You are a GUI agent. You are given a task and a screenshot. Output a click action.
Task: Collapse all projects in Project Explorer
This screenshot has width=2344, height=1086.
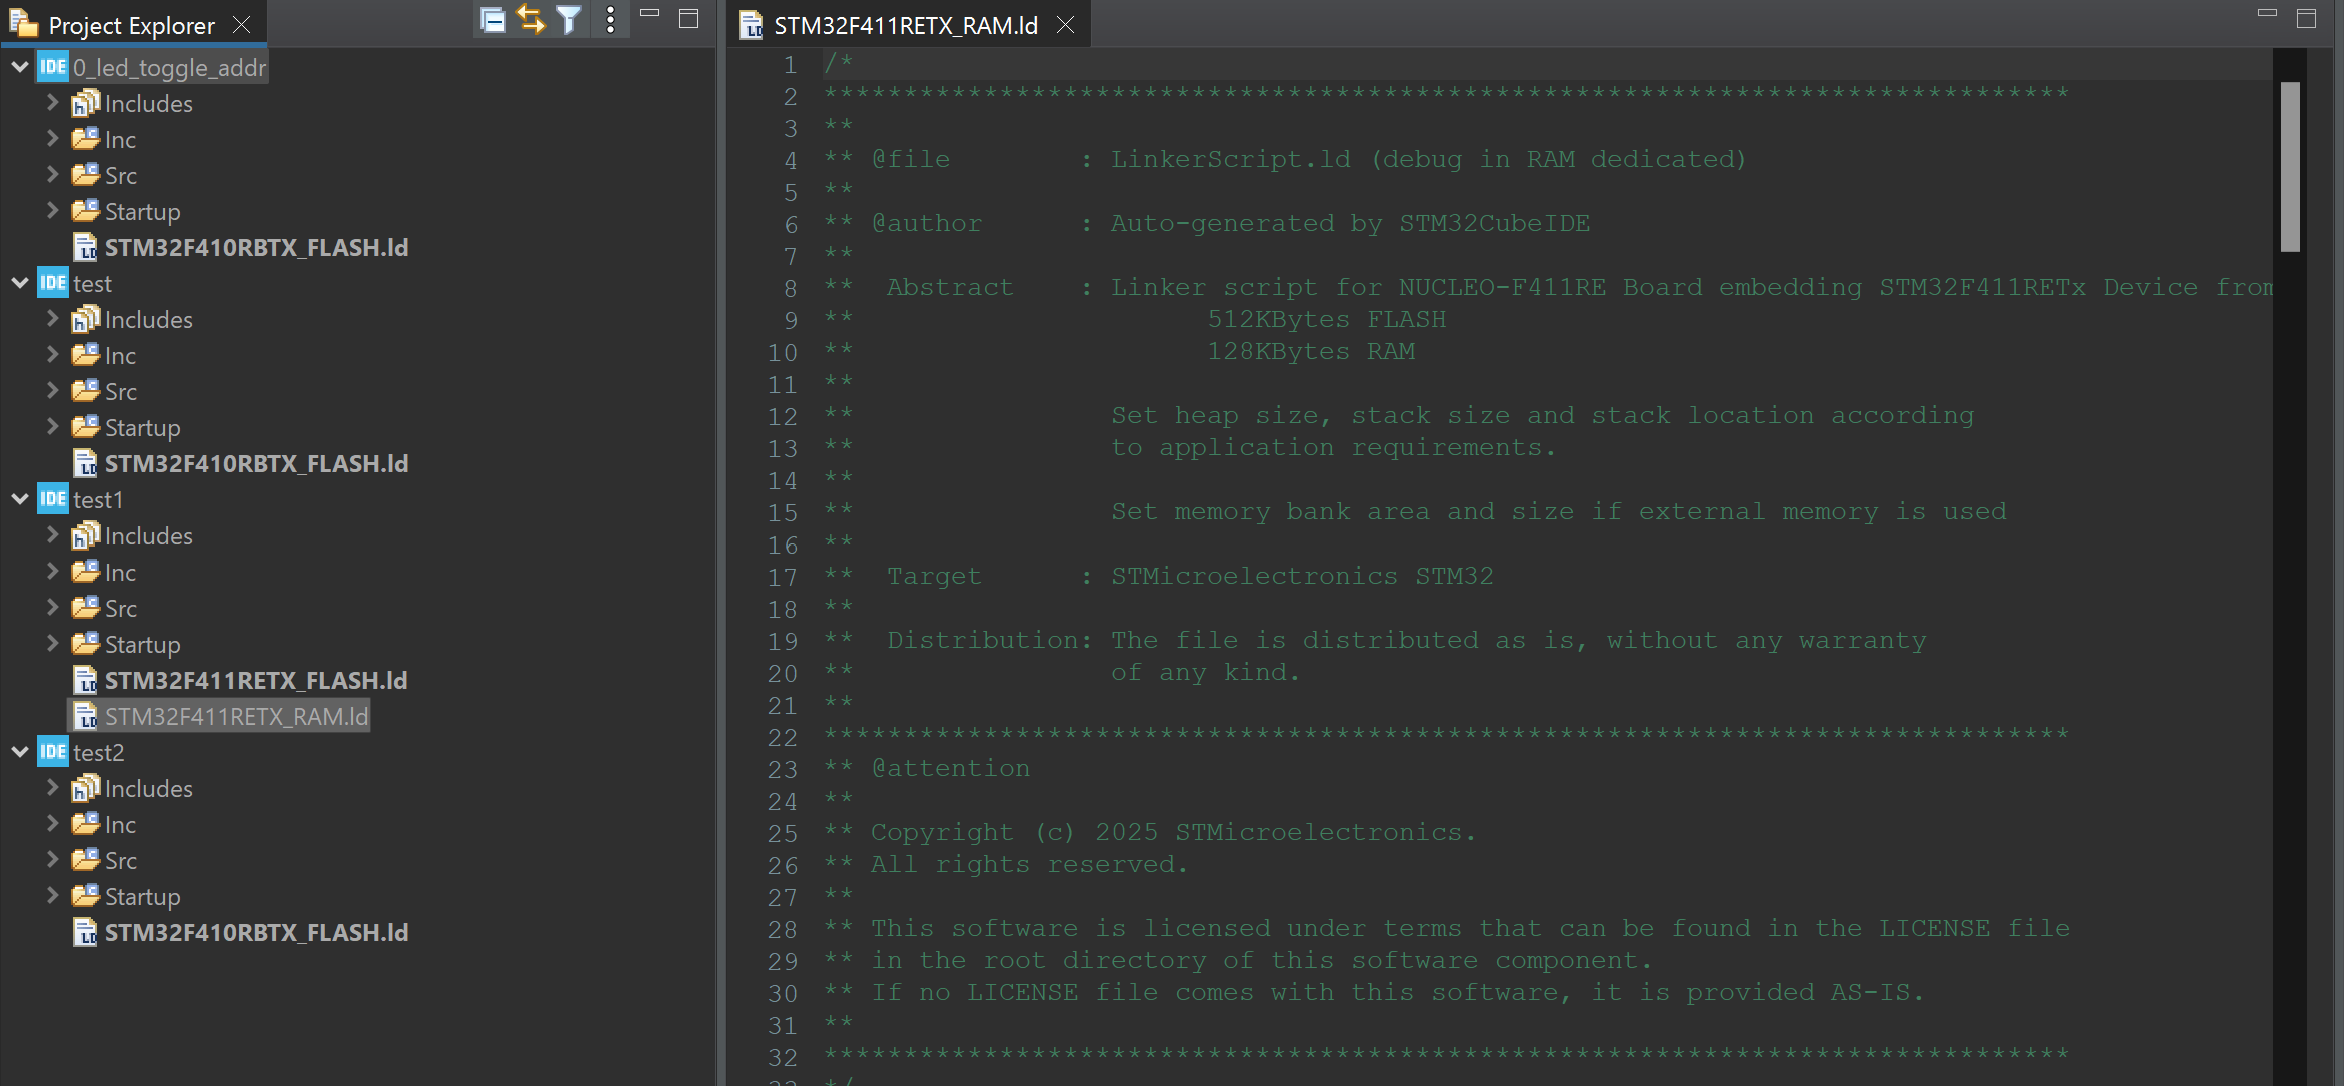(x=492, y=18)
